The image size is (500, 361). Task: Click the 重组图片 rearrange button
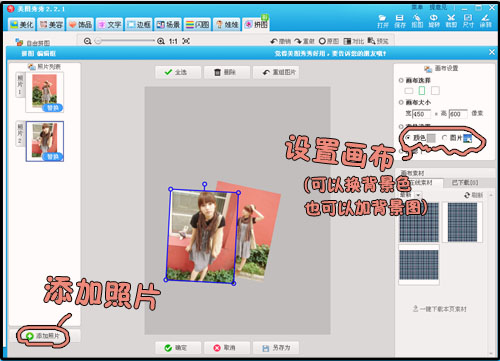(x=276, y=72)
